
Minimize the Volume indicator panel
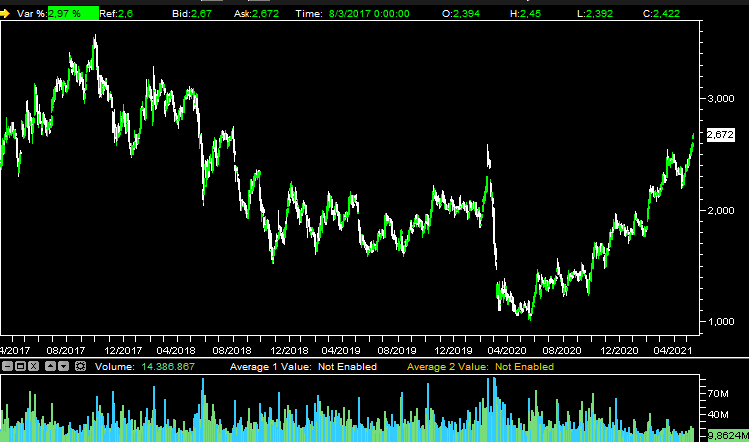click(7, 367)
